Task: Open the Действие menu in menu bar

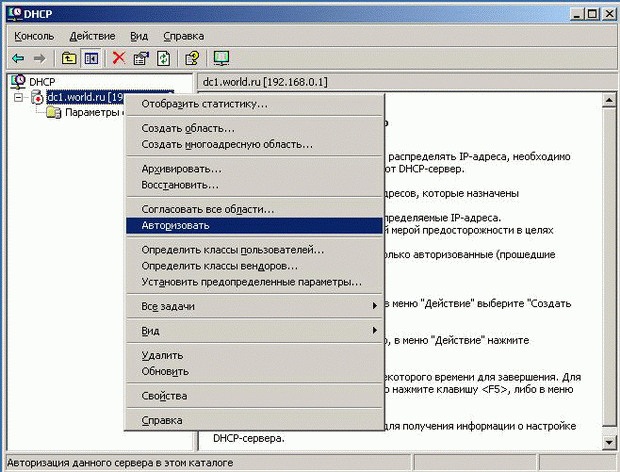Action: pyautogui.click(x=92, y=36)
